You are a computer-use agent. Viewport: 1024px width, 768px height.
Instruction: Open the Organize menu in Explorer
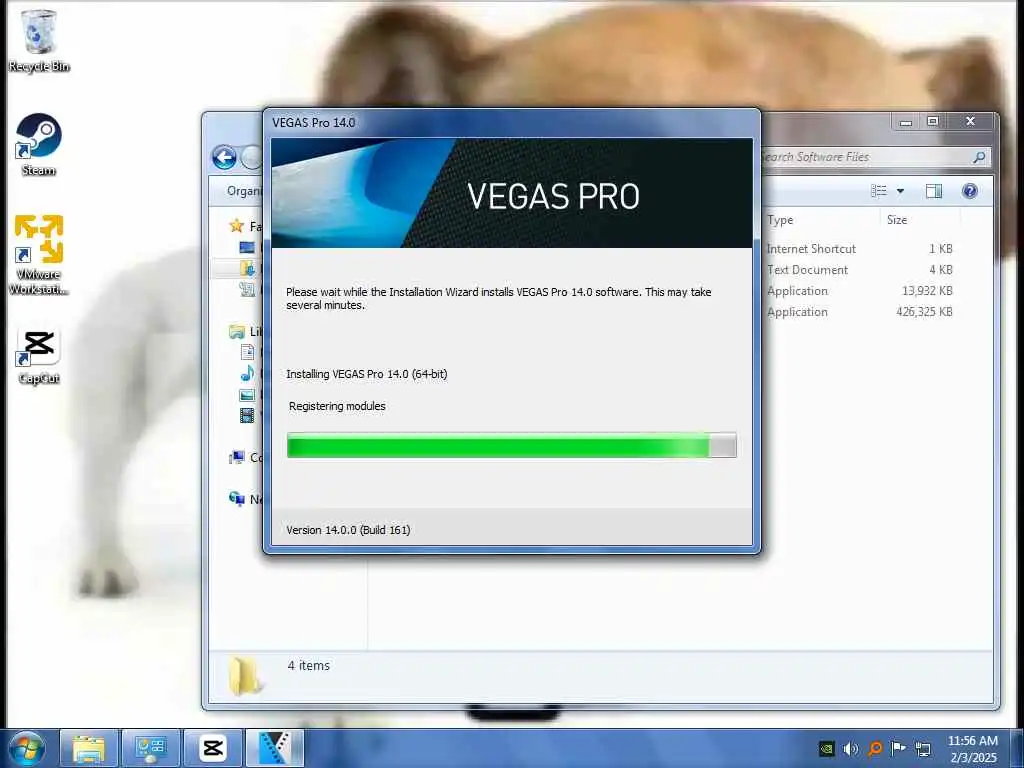(244, 191)
